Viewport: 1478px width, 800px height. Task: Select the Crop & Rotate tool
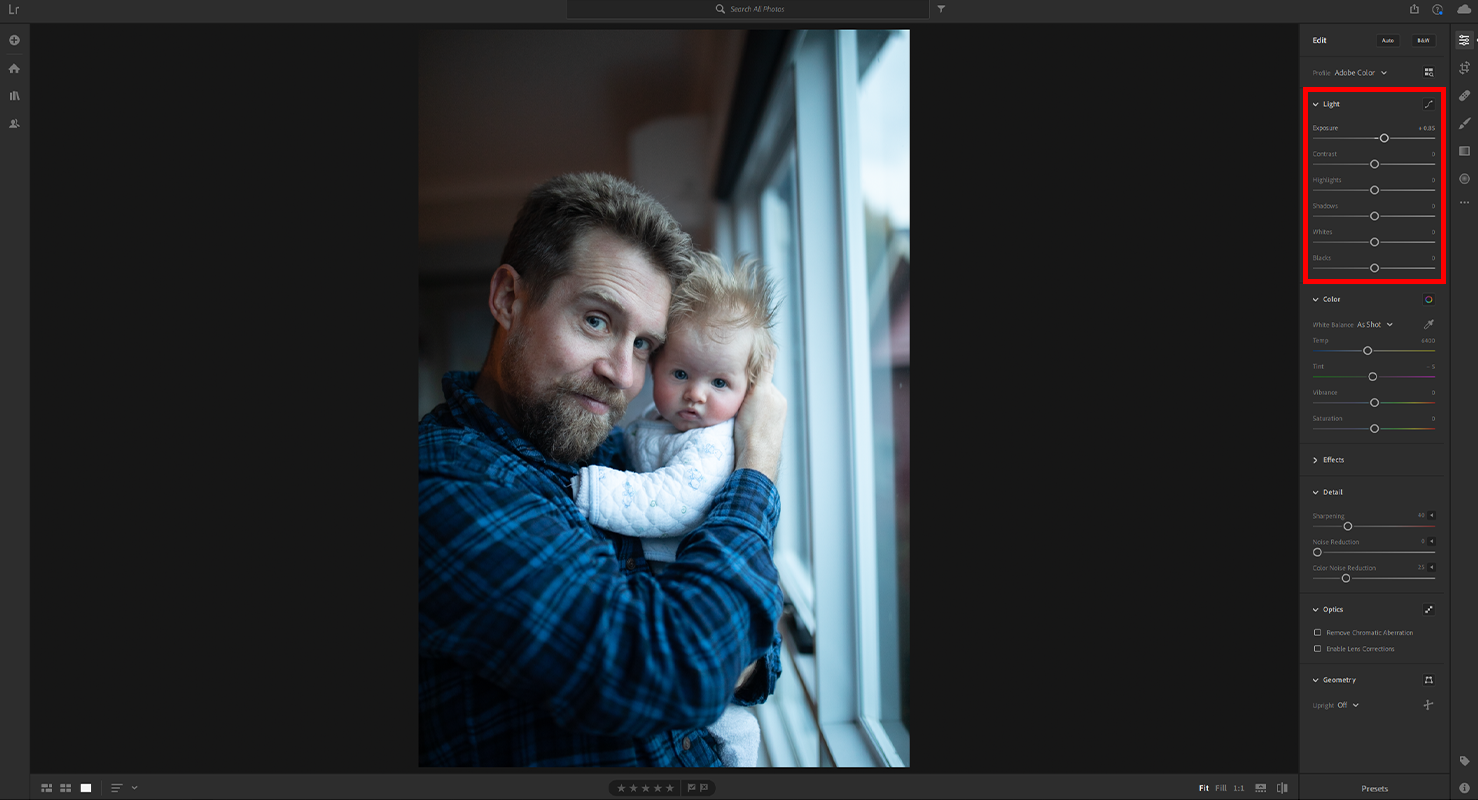[1464, 70]
